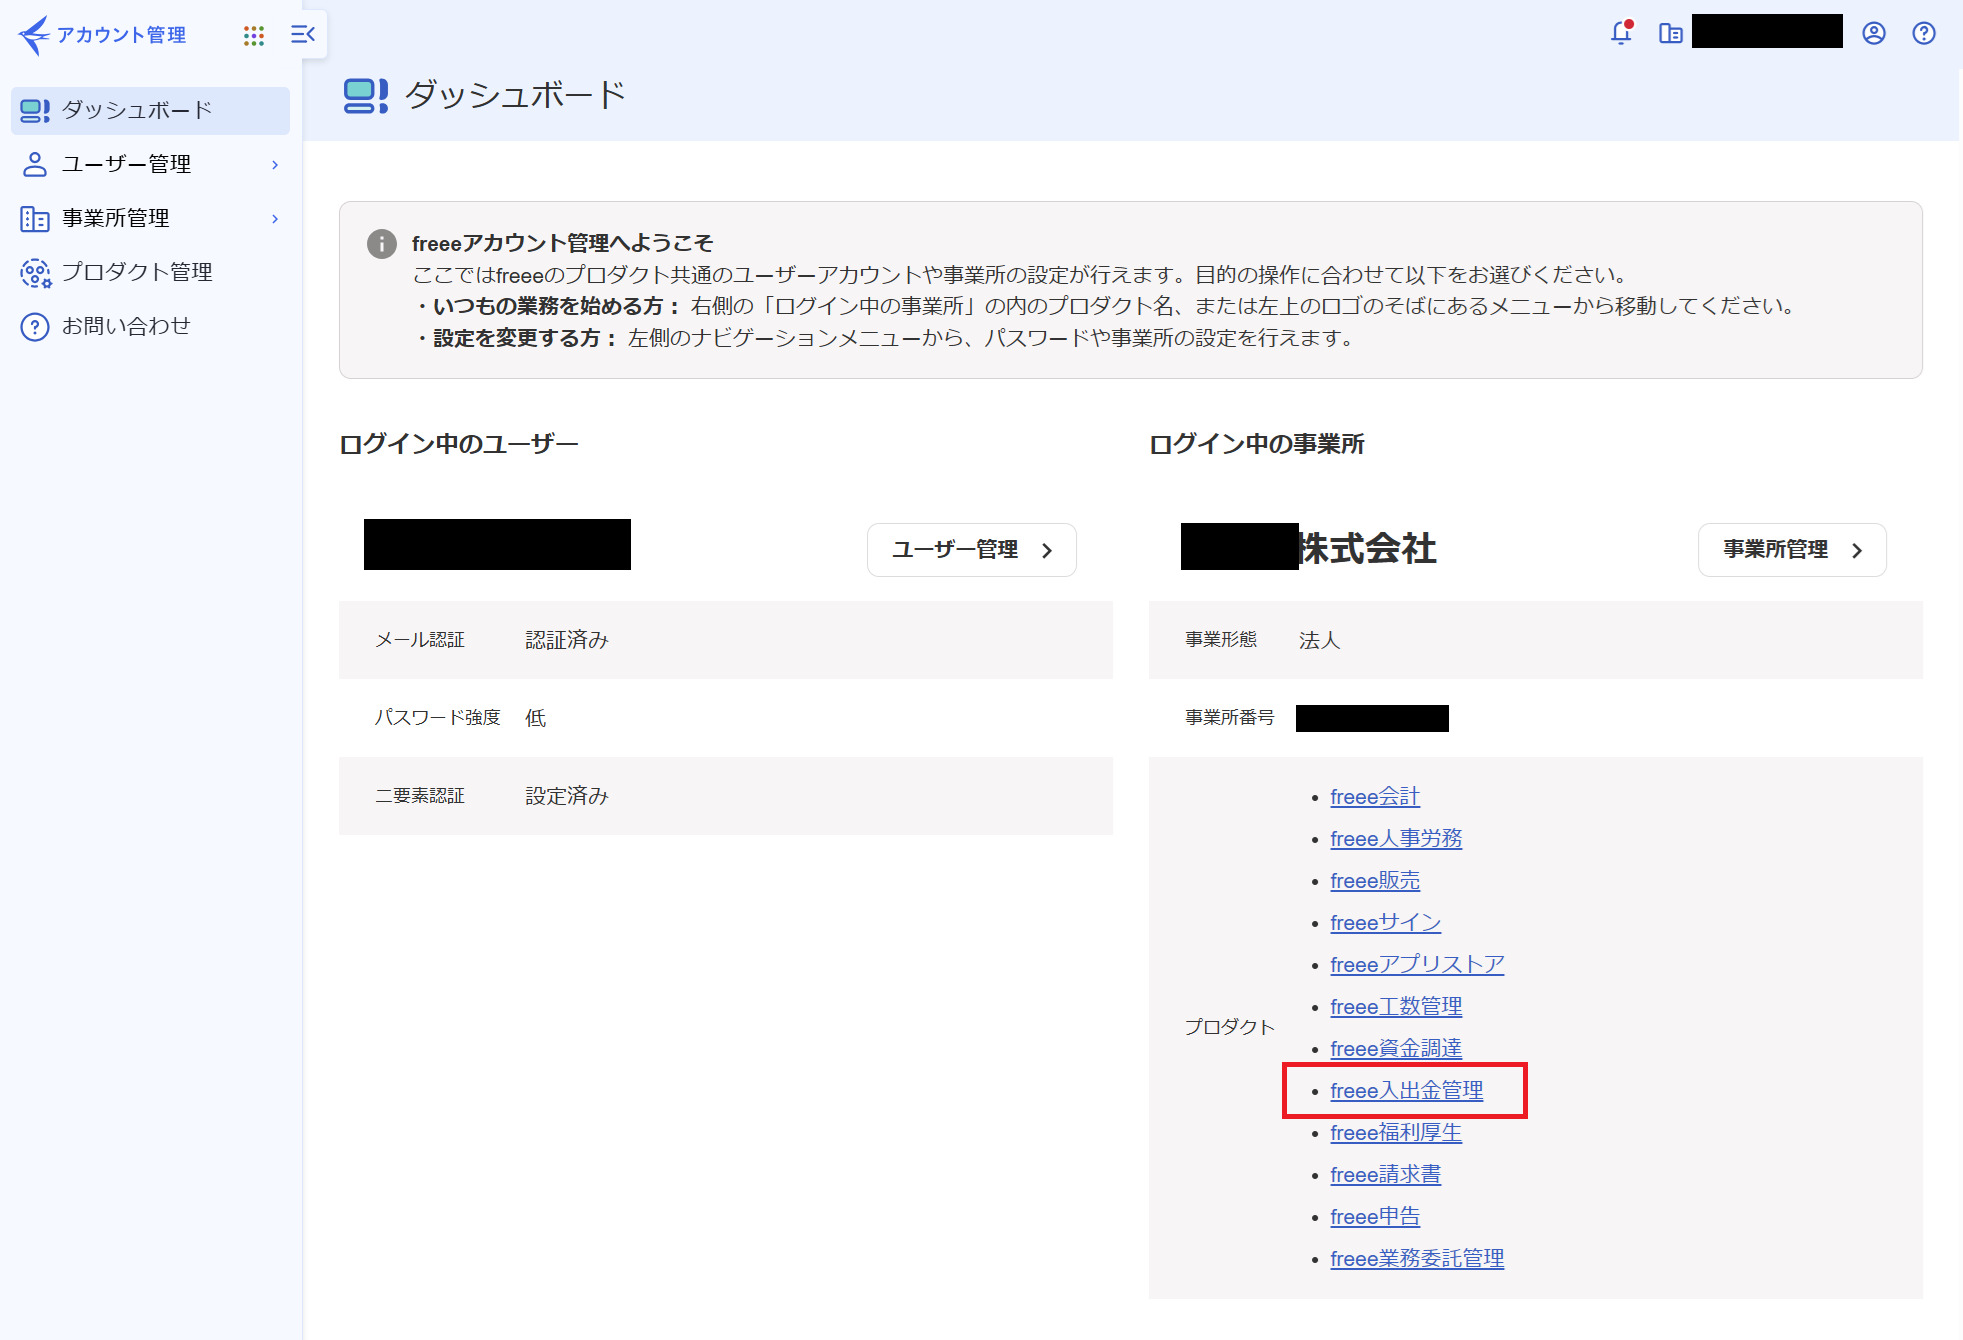Viewport: 1963px width, 1340px height.
Task: Click the 株式会社 company name
Action: pos(1367,548)
